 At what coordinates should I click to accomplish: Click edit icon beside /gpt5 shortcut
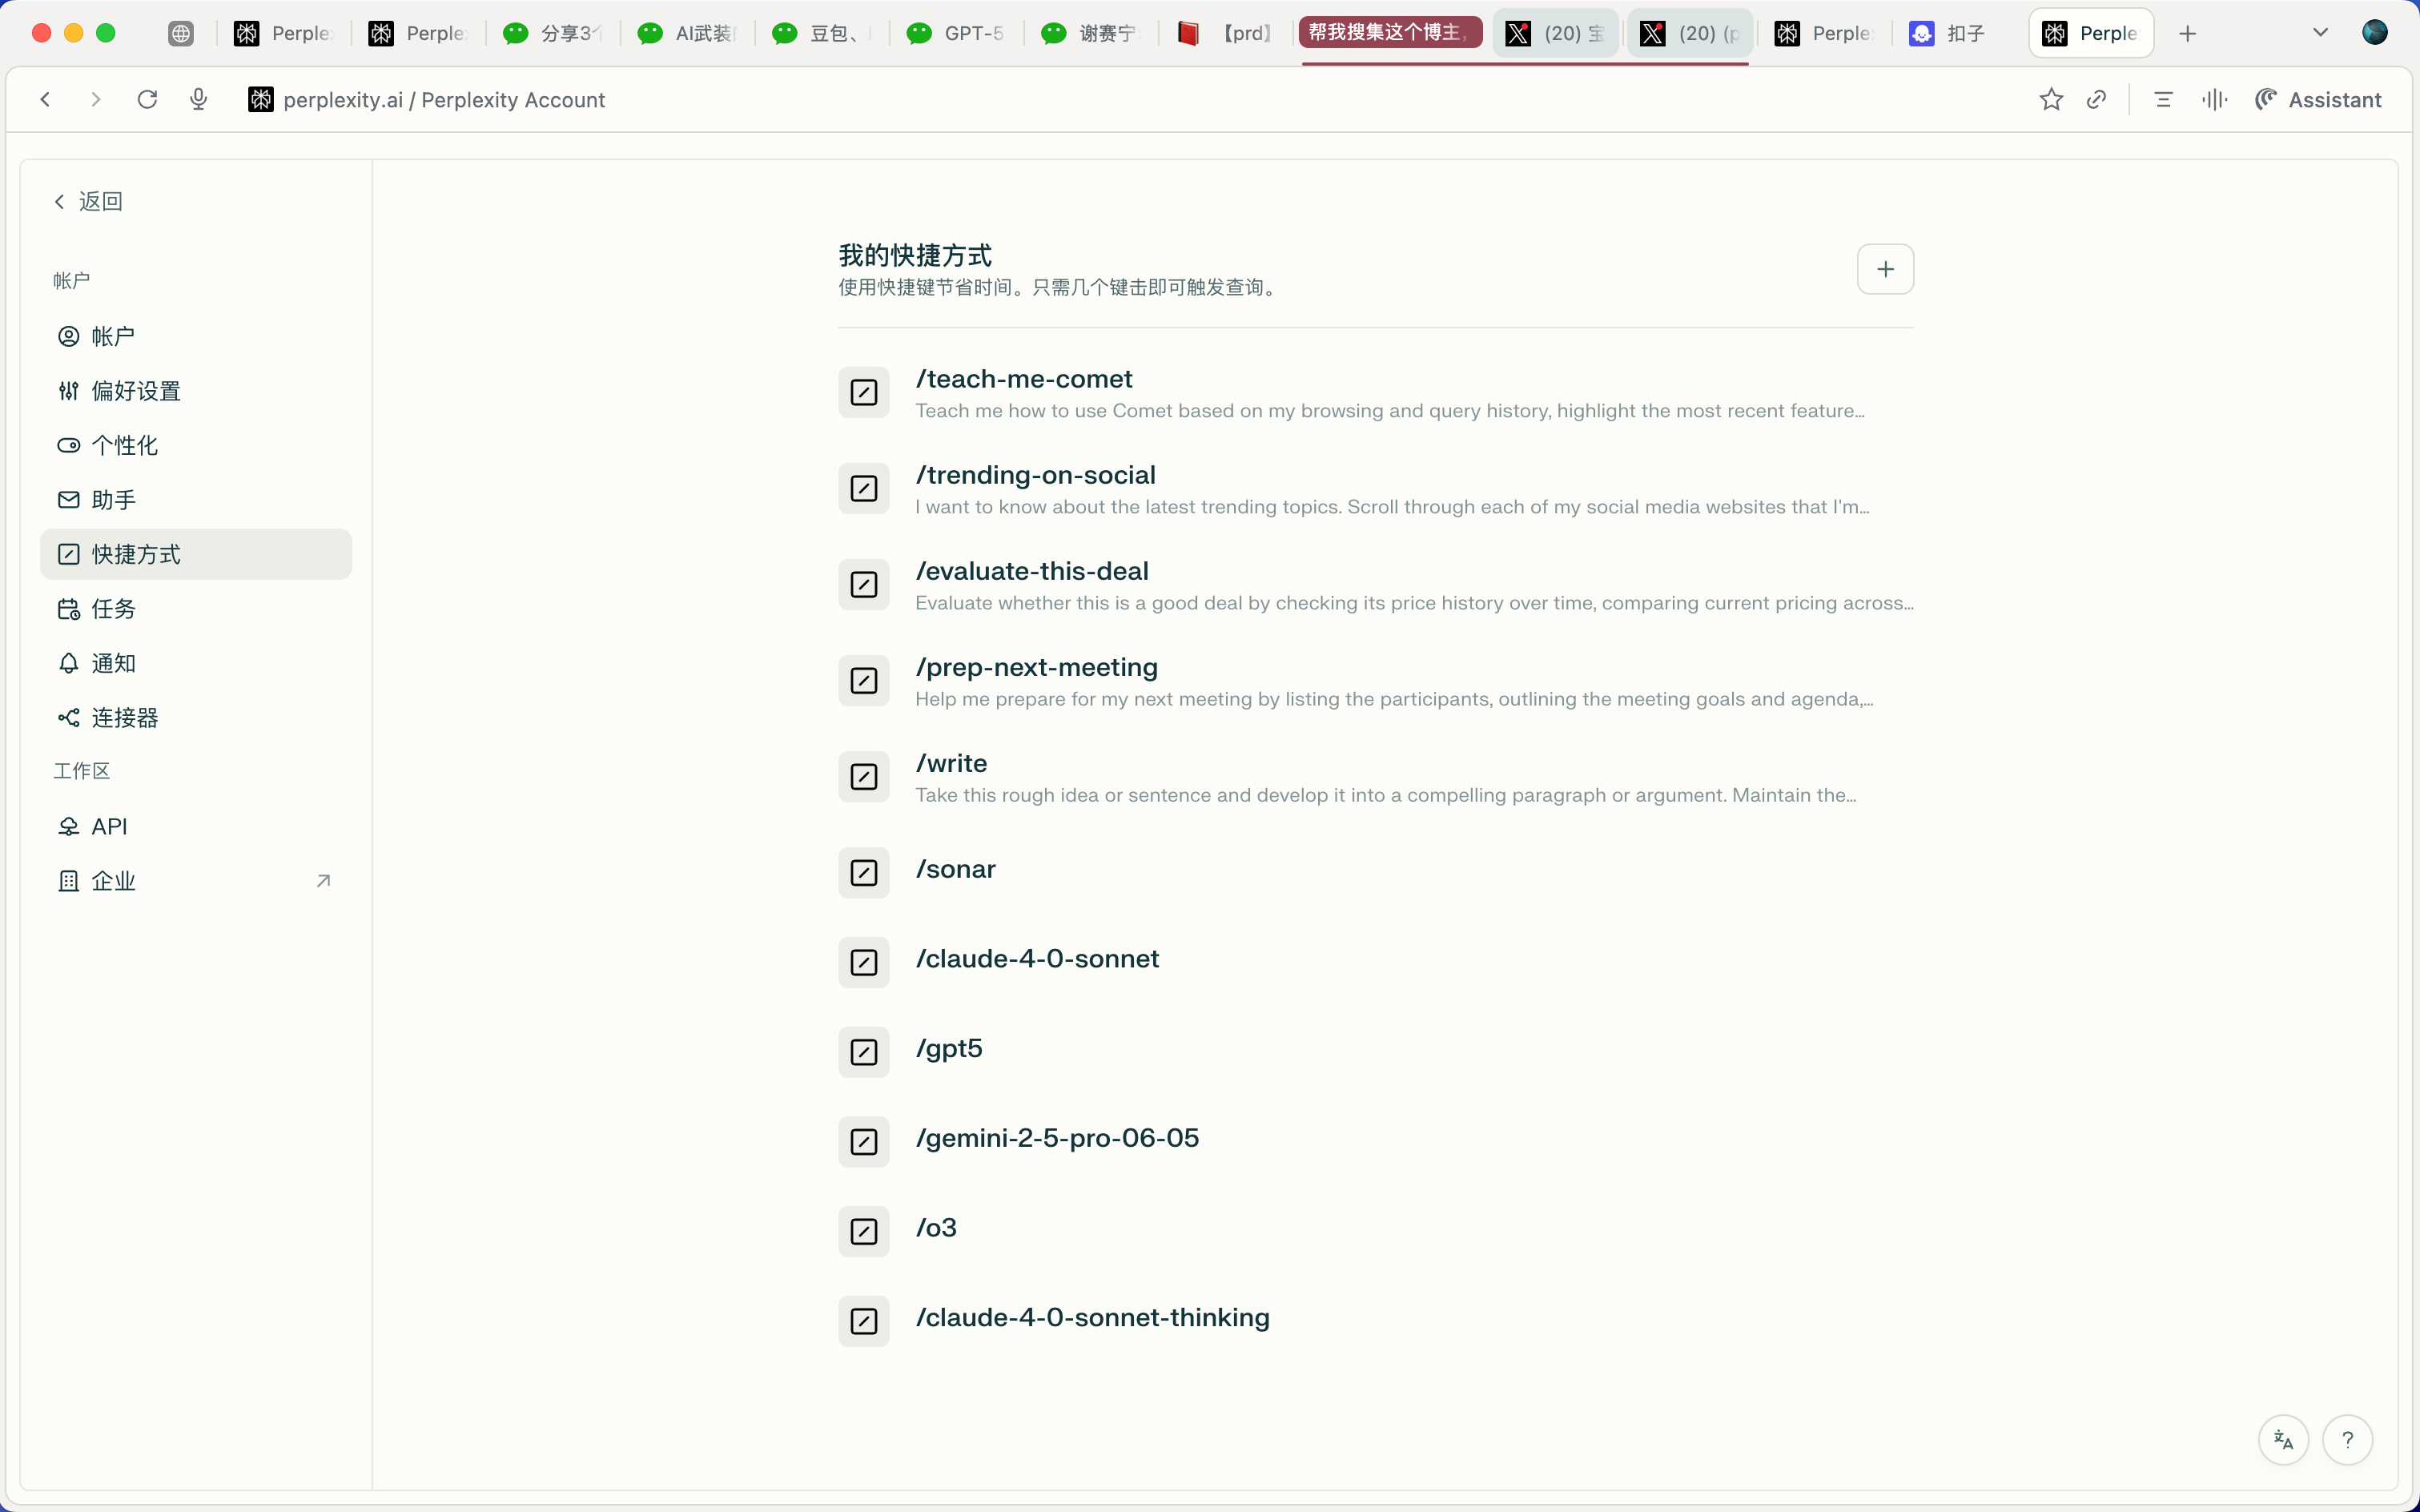(864, 1052)
